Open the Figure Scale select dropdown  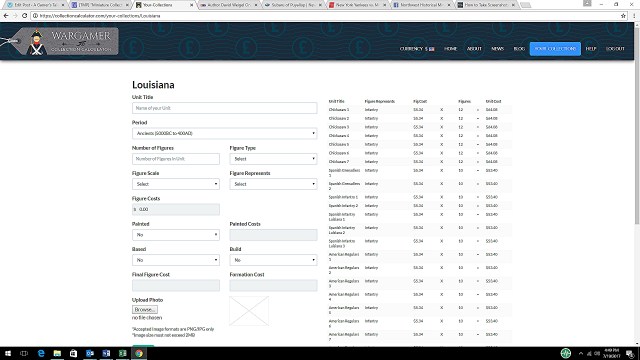[x=176, y=184]
